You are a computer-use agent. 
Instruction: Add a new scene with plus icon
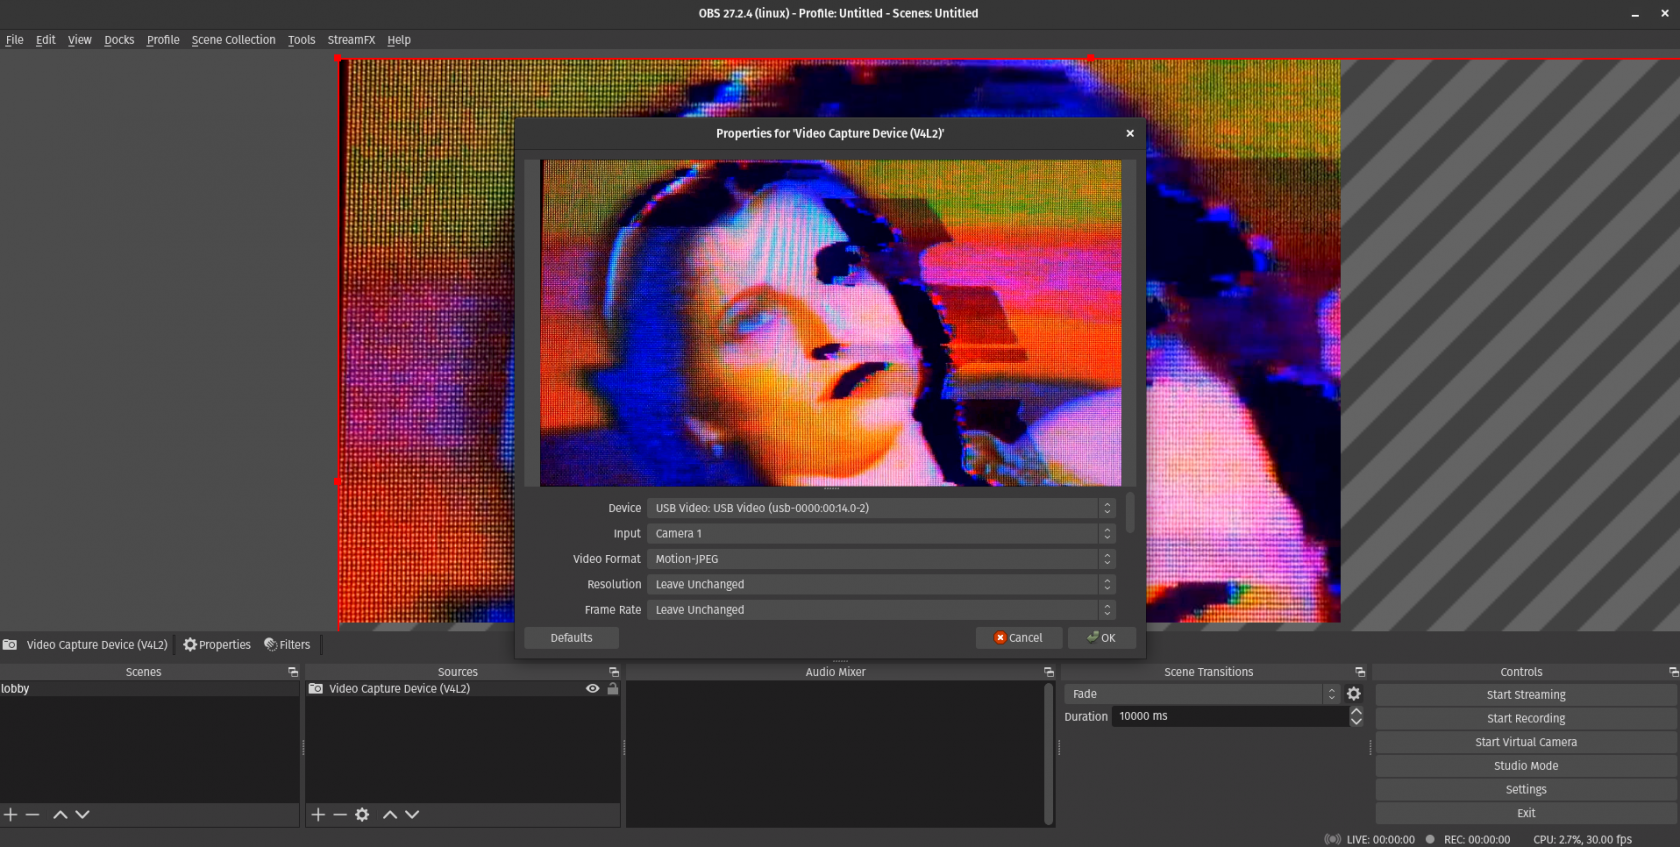click(11, 815)
